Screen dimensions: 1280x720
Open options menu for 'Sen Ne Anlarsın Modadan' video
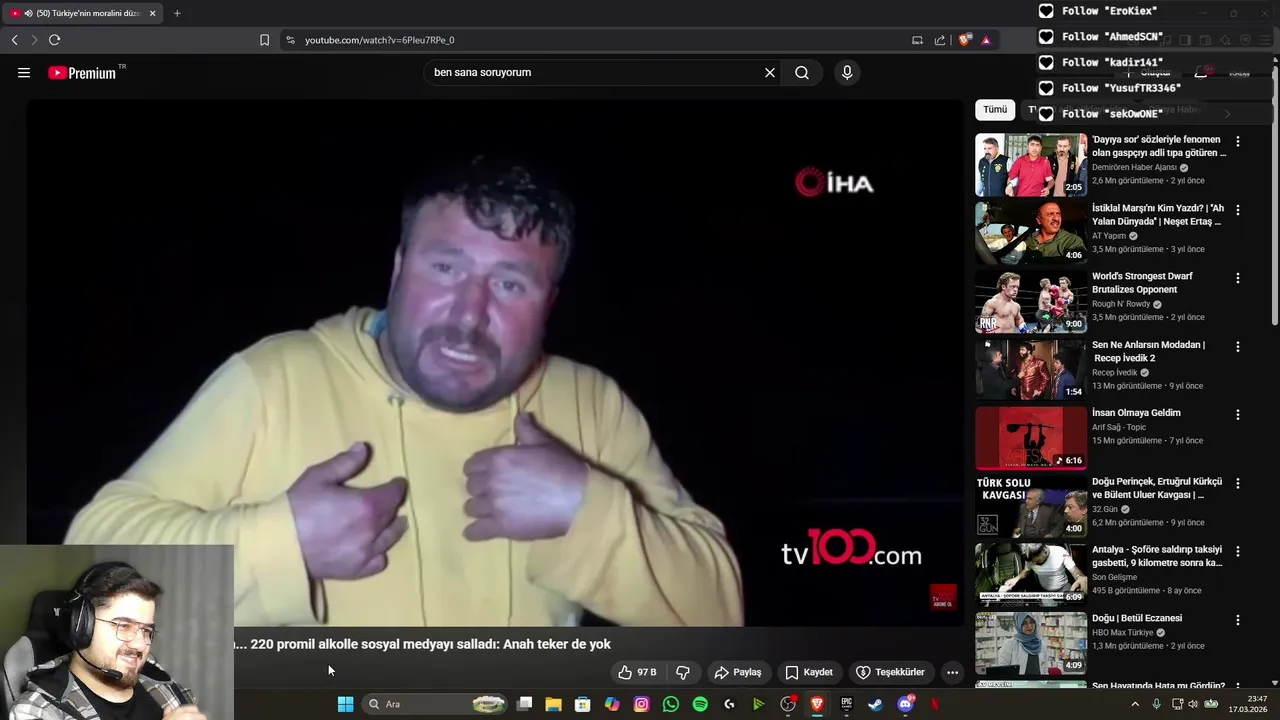(x=1238, y=347)
